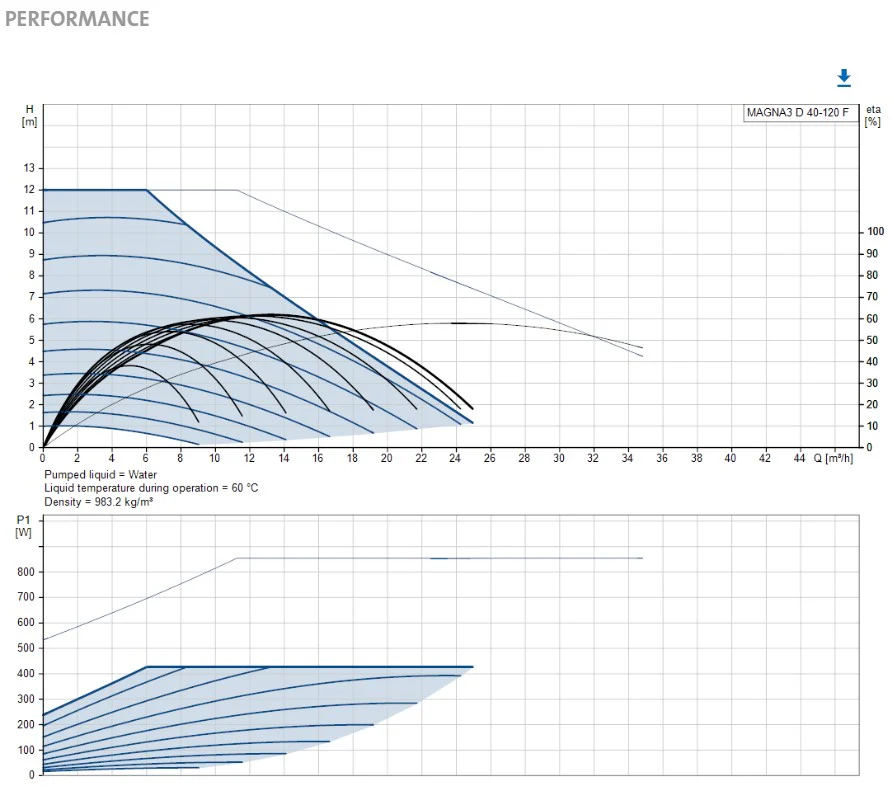Click the 13 value on H axis
Viewport: 894px width, 809px height.
(29, 168)
